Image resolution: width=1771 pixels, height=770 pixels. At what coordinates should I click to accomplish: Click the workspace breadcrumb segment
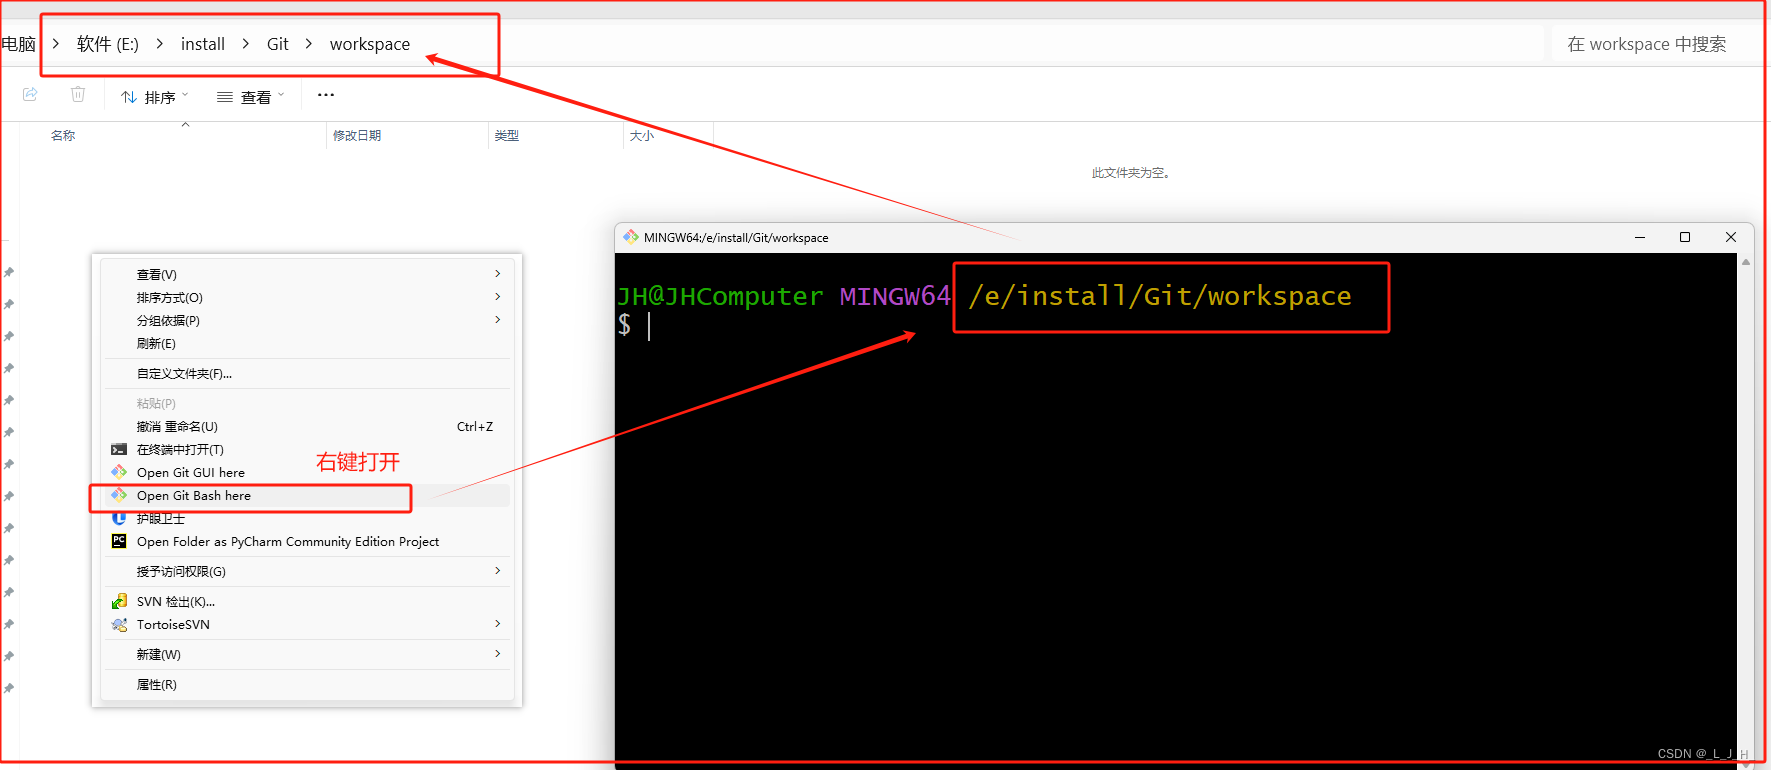tap(370, 44)
